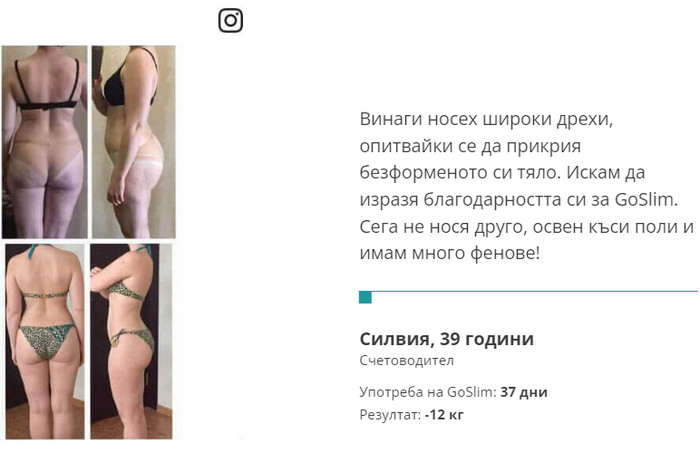Click the text безформеното си тяло
Screen dimensions: 700x453
point(460,172)
